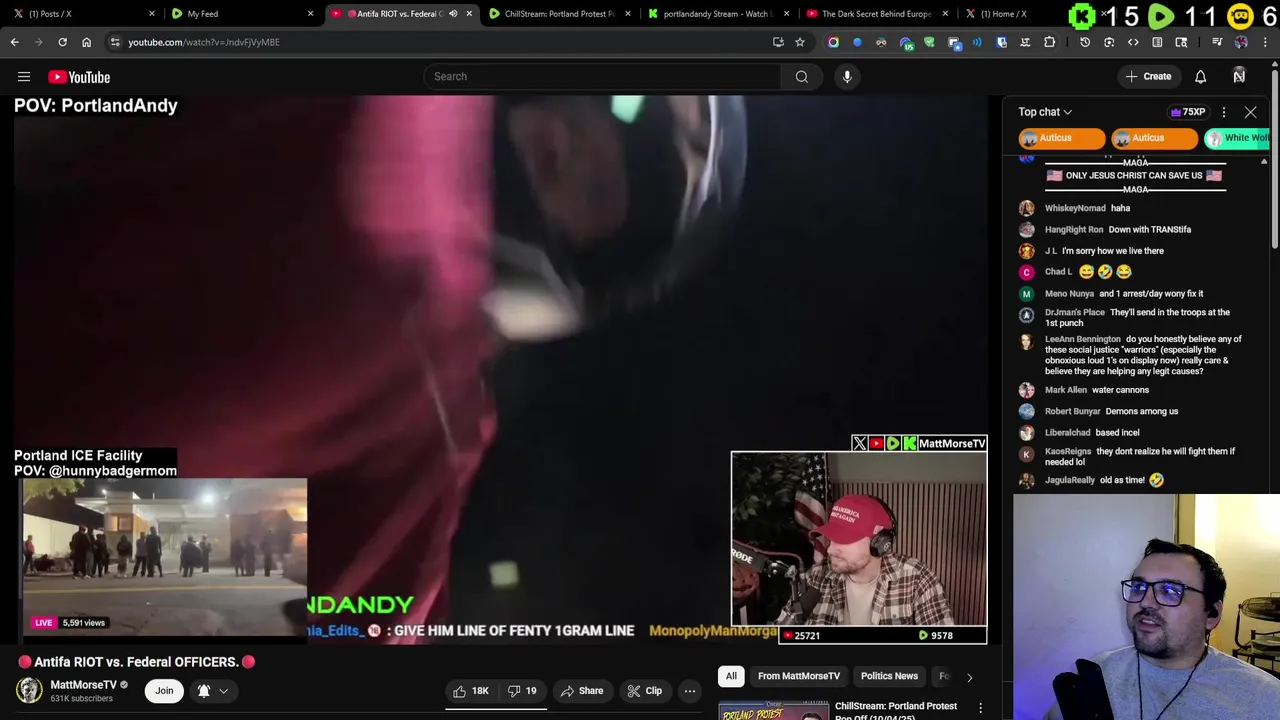This screenshot has height=720, width=1280.
Task: Click the Share button
Action: pos(581,691)
